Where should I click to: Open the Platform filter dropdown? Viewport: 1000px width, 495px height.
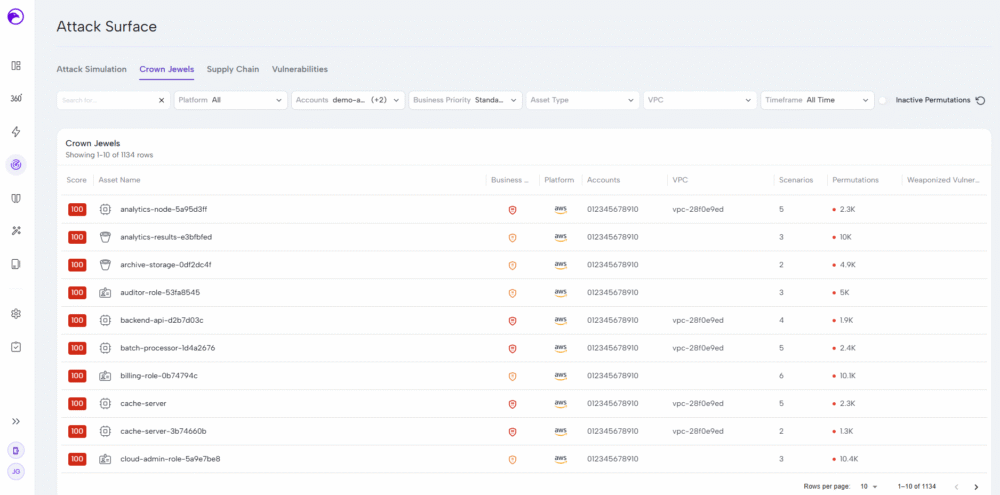[230, 100]
